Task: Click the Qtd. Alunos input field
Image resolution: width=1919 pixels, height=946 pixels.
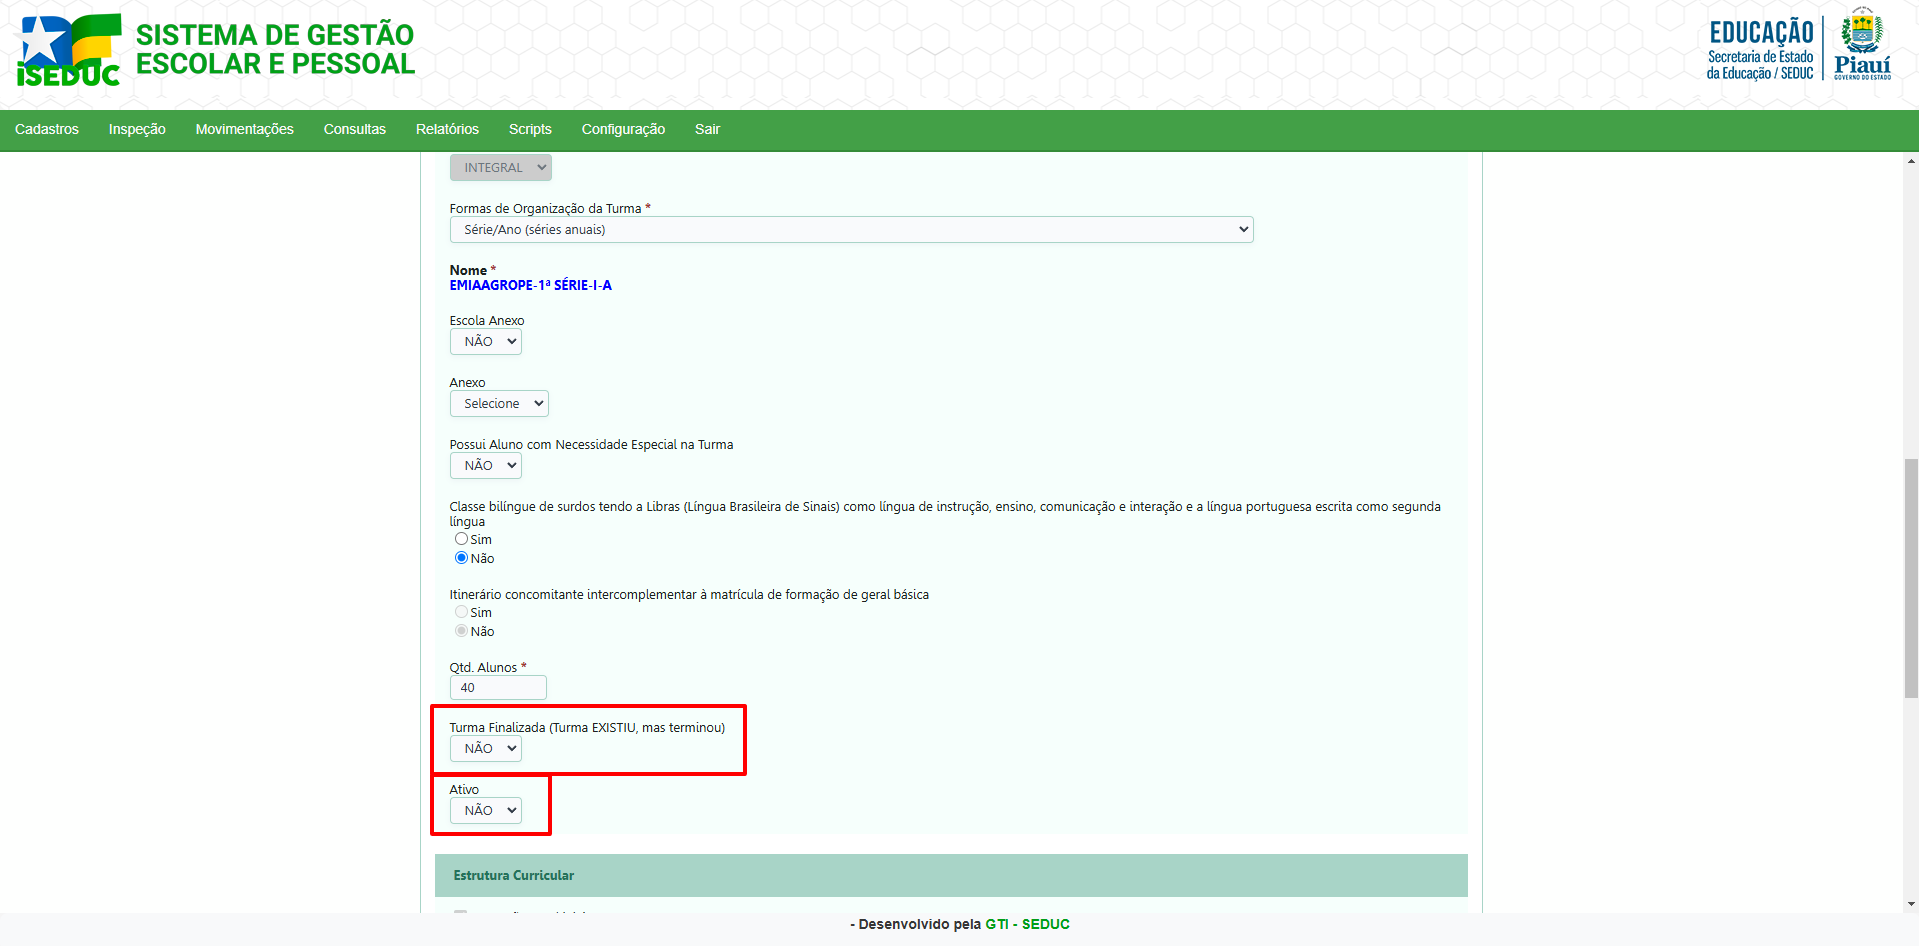Action: [498, 688]
